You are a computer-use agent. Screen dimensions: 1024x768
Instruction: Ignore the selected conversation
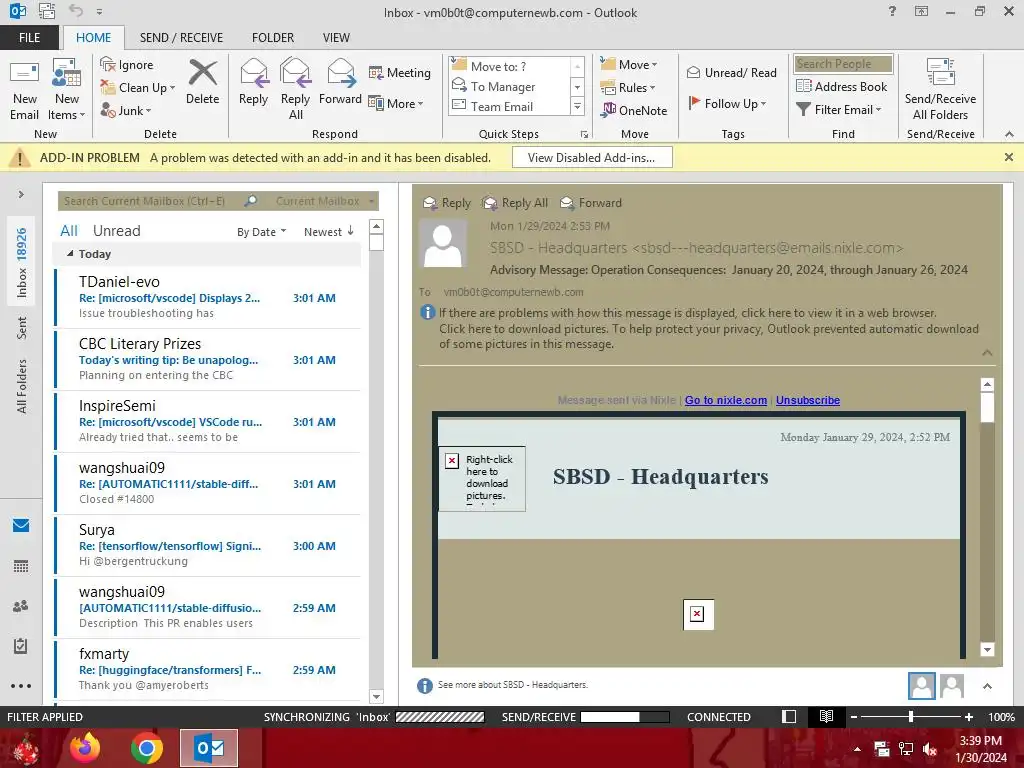[x=127, y=65]
